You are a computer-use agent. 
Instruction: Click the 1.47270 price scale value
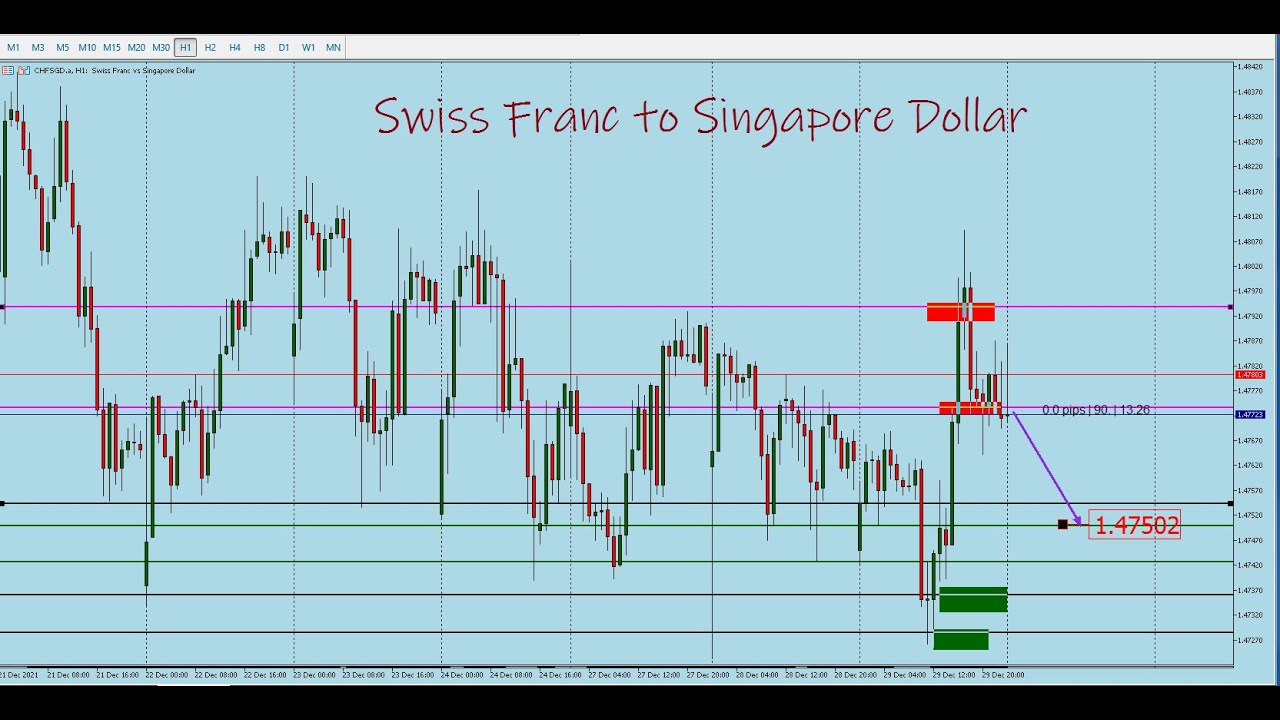[x=1250, y=640]
